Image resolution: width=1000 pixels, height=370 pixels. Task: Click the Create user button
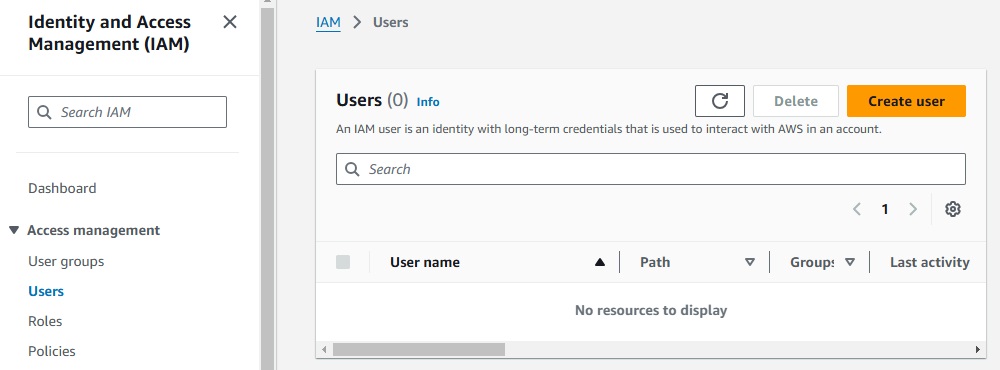click(x=906, y=101)
